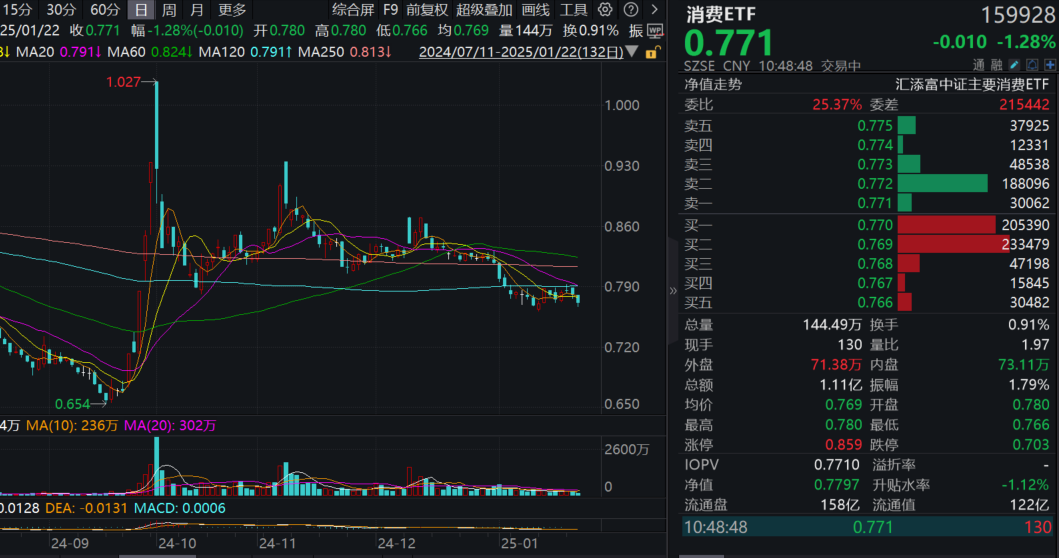Select 卖五 ask price 0.775

coord(875,126)
